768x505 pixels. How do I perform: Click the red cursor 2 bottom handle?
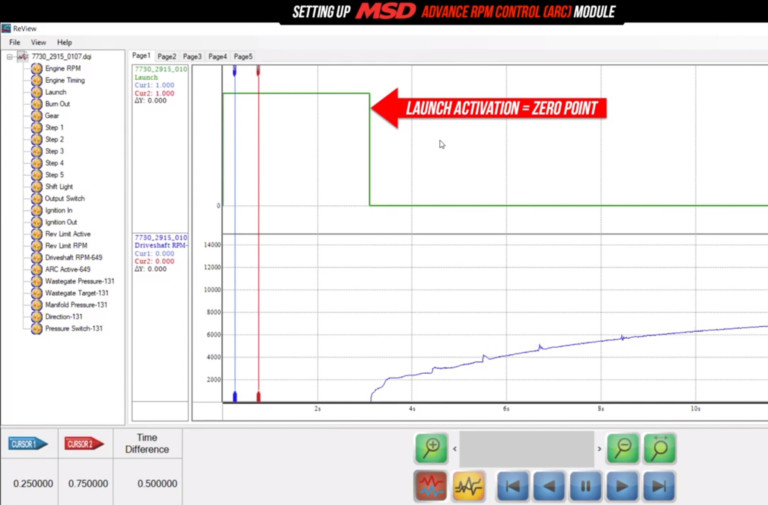point(259,396)
